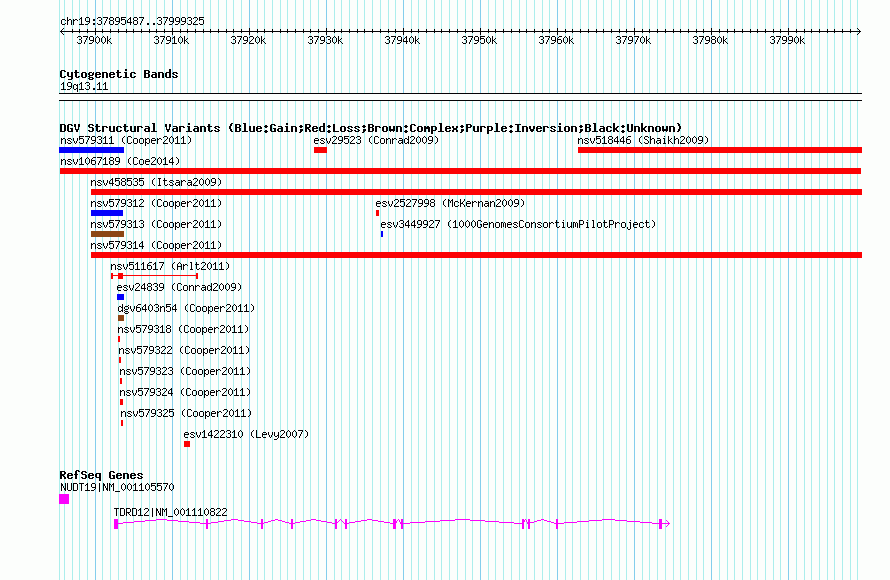Open the nsv579325 (Cooper2011) label
The image size is (890, 580).
pyautogui.click(x=186, y=413)
